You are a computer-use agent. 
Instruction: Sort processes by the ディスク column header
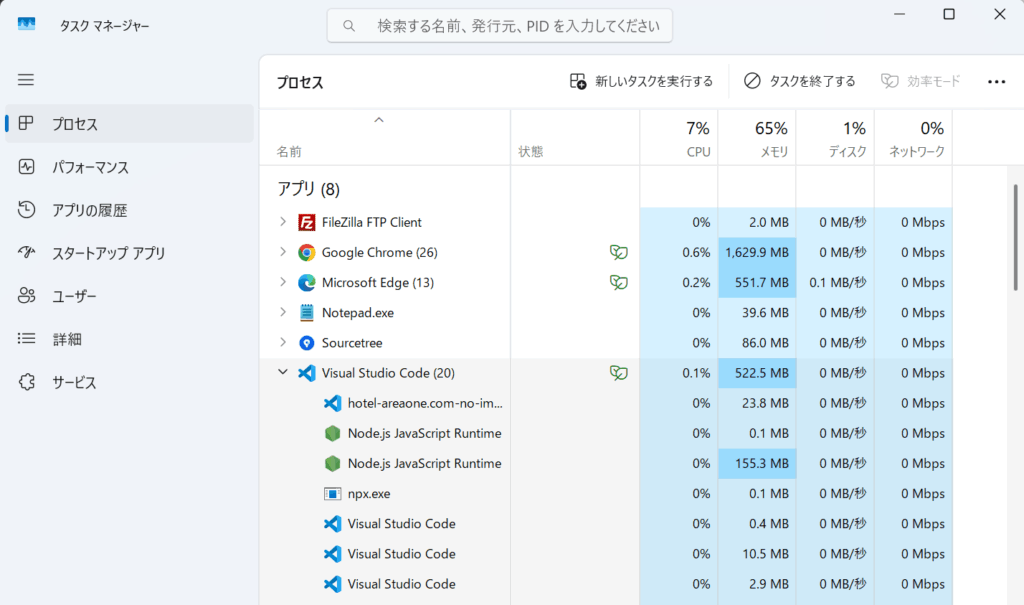835,138
